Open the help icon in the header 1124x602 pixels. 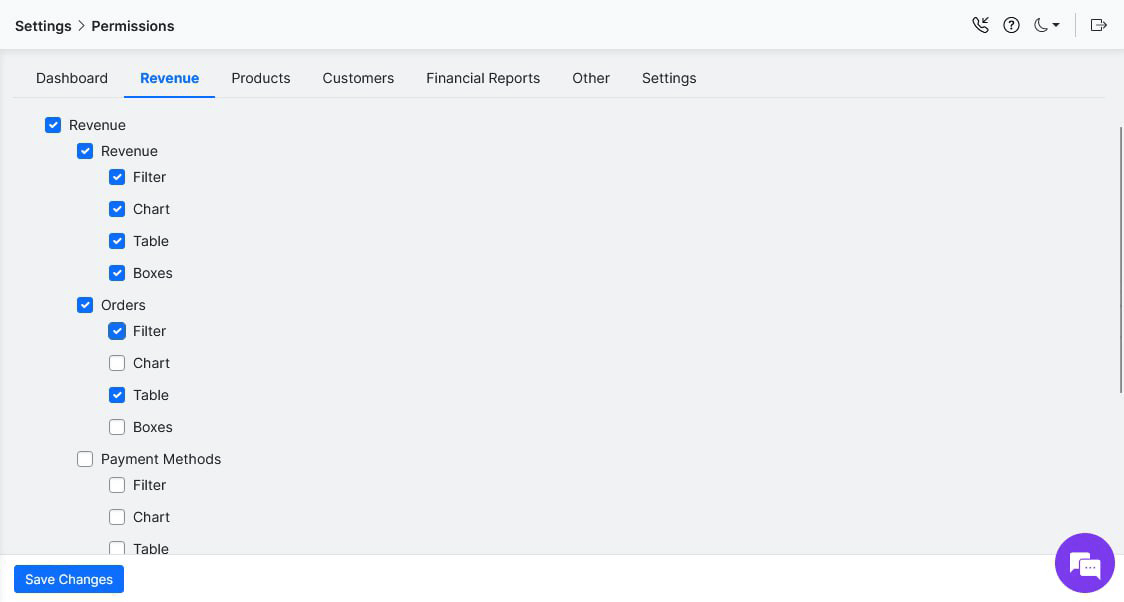pyautogui.click(x=1011, y=25)
